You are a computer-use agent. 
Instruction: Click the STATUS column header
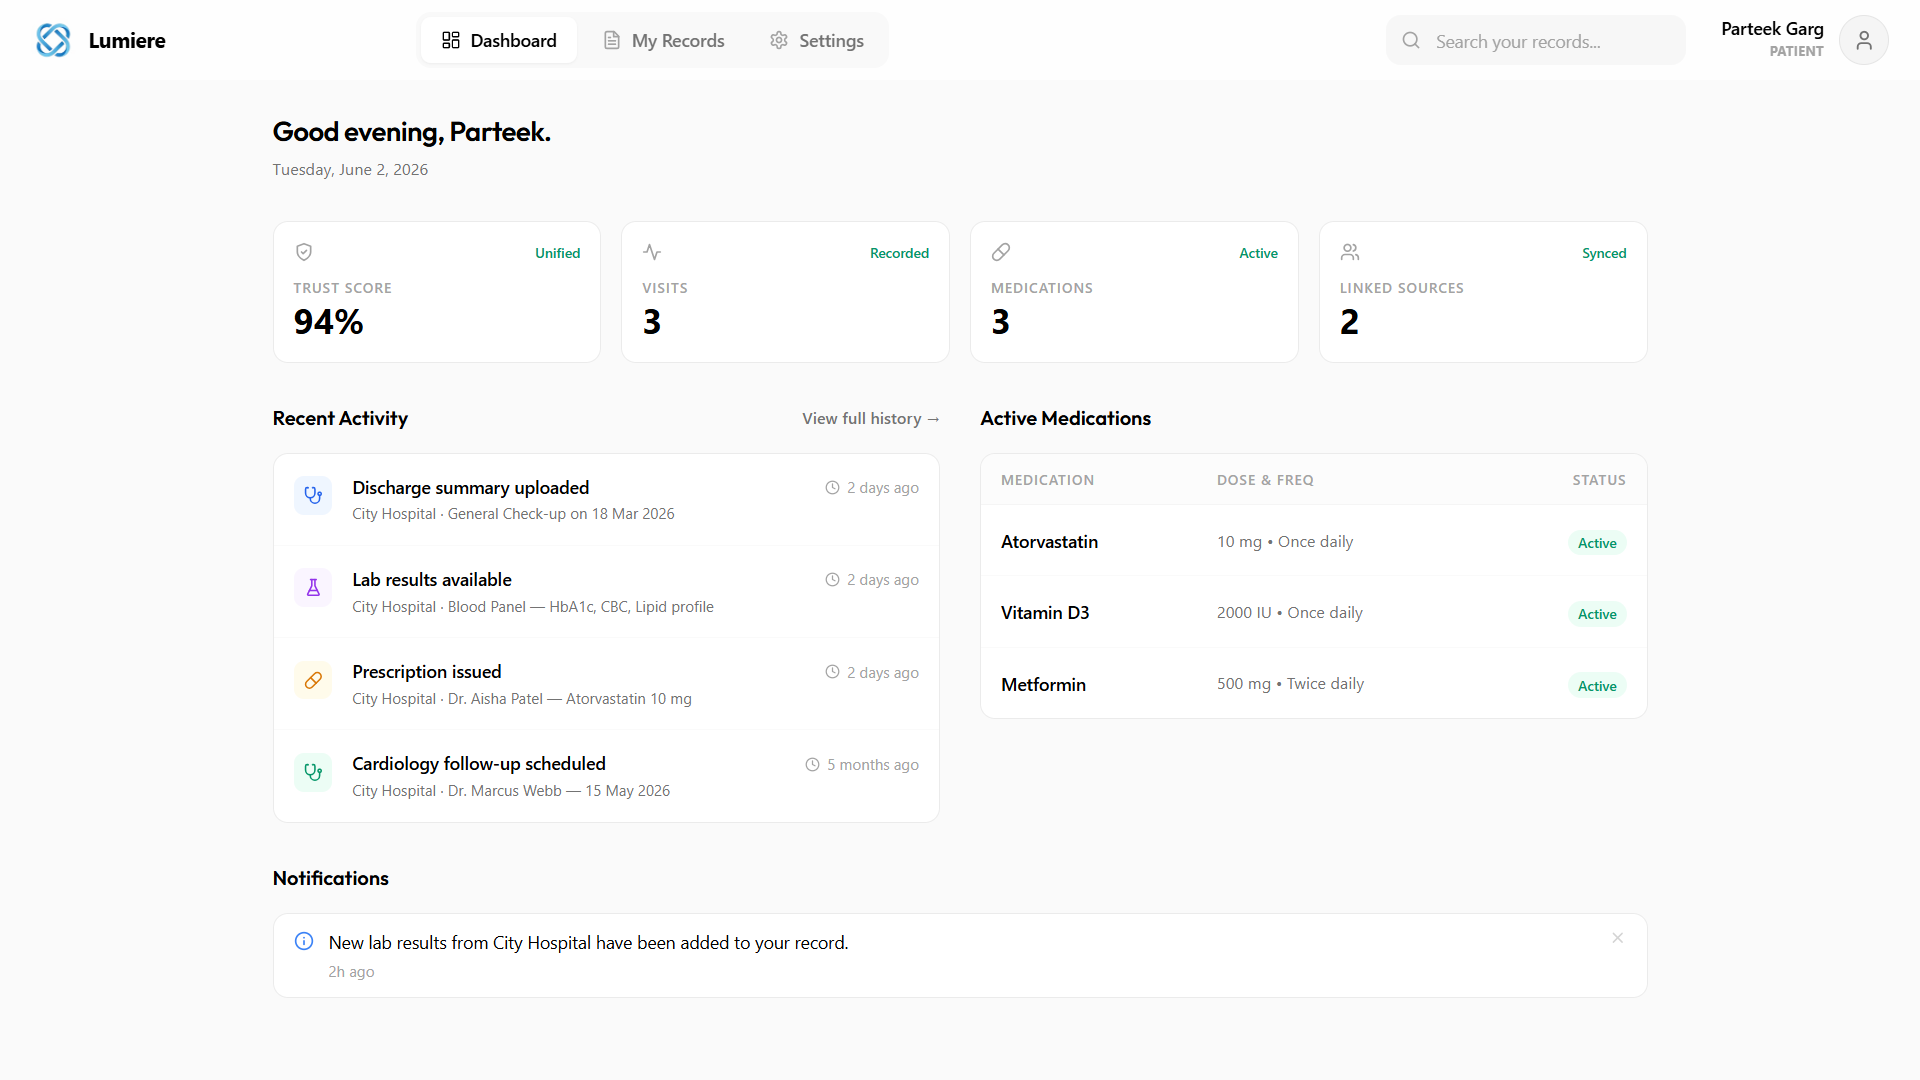click(x=1599, y=480)
